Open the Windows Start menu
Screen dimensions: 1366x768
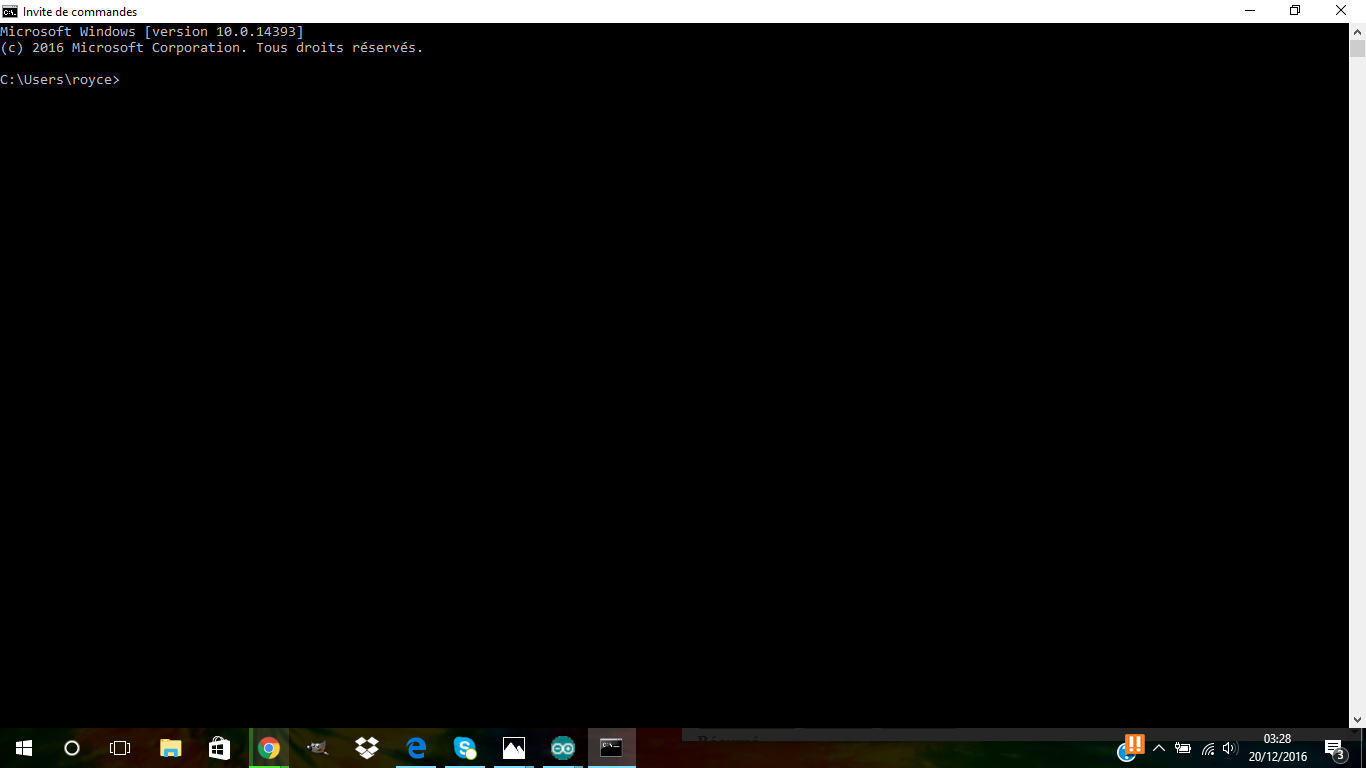point(24,748)
